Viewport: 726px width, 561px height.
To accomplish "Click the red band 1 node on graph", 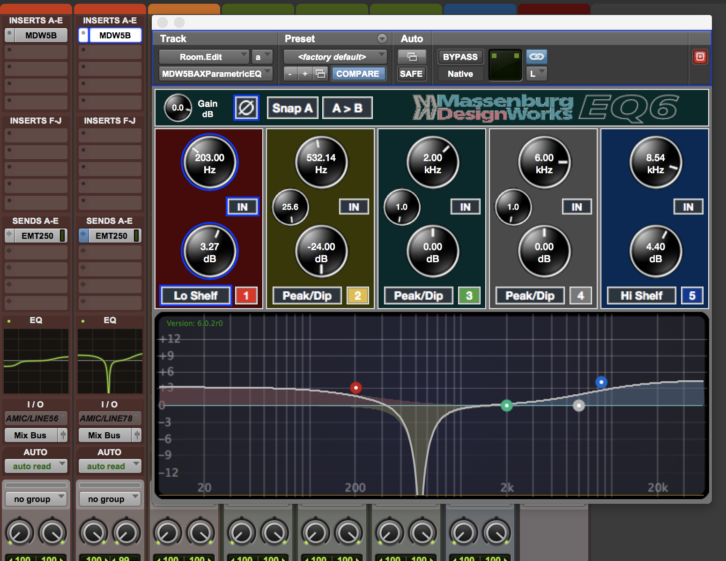I will [x=356, y=387].
